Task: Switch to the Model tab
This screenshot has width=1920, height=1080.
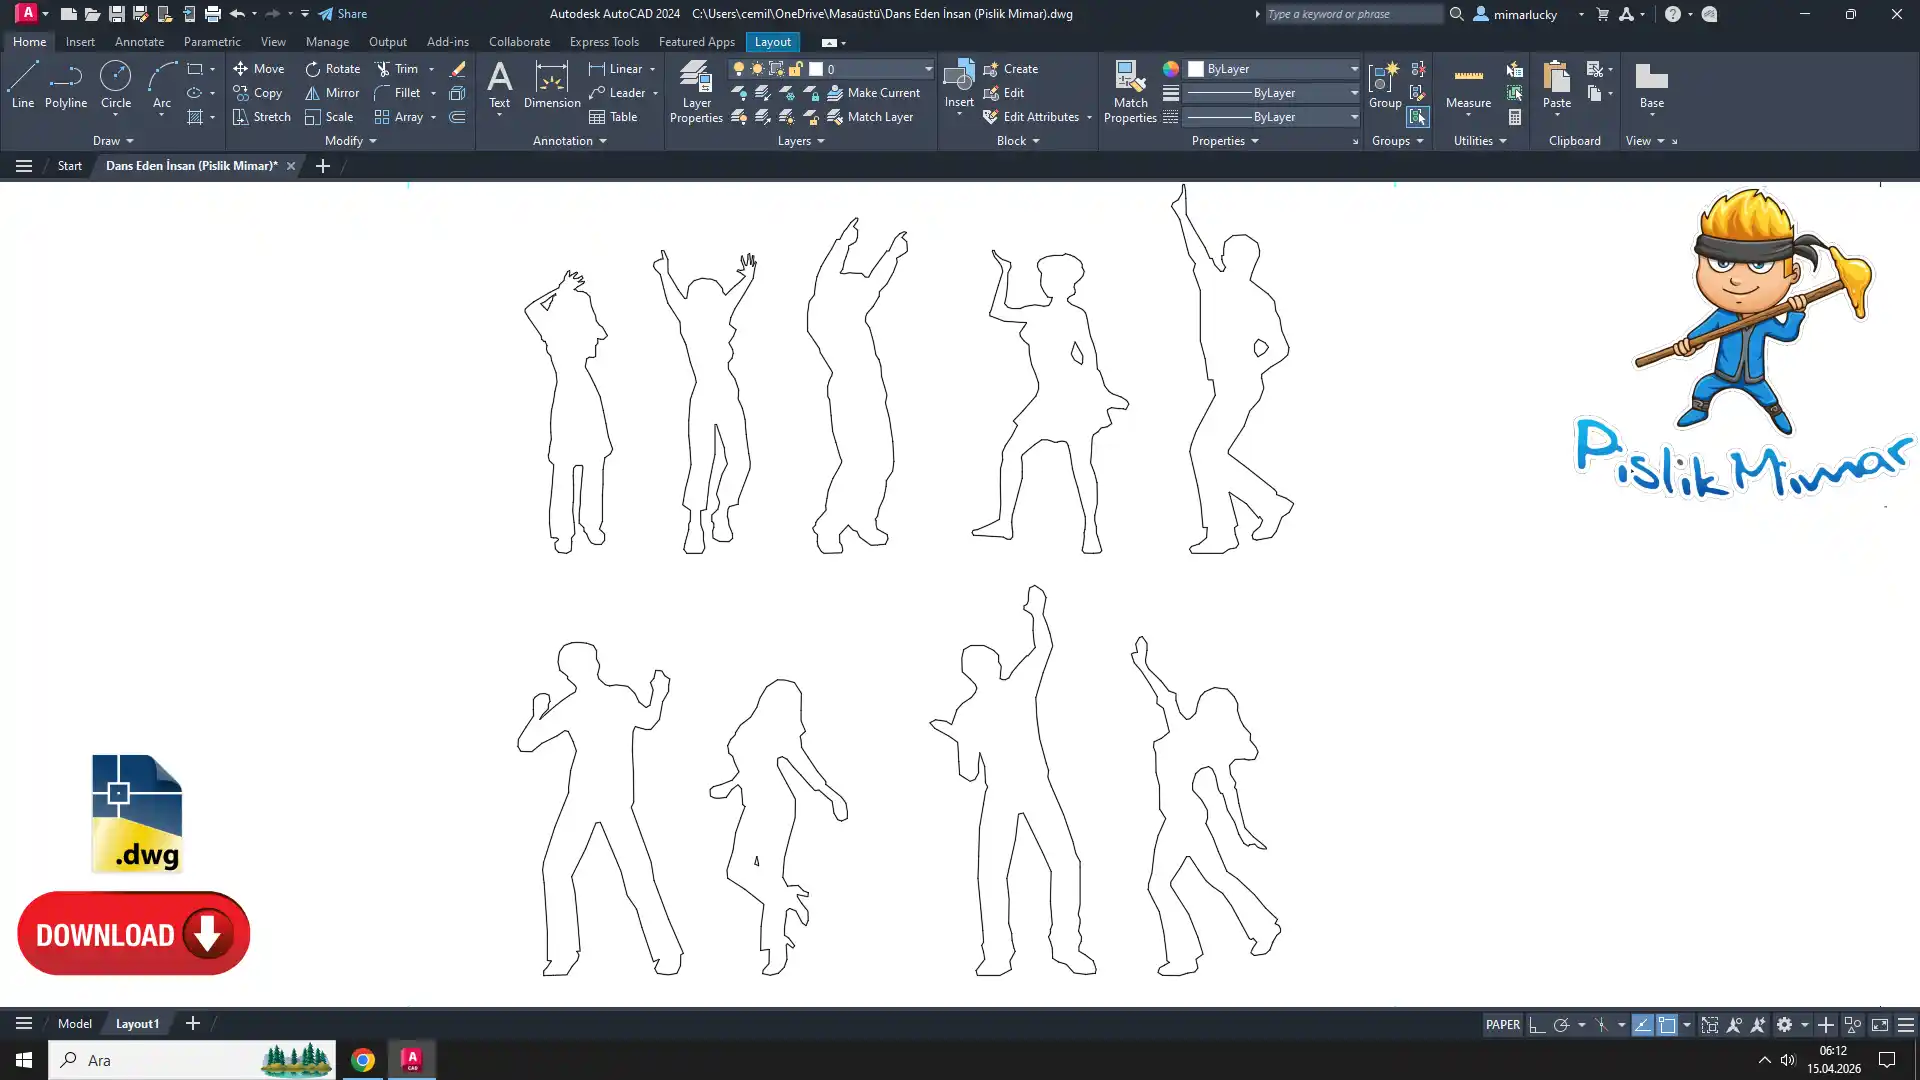Action: coord(74,1024)
